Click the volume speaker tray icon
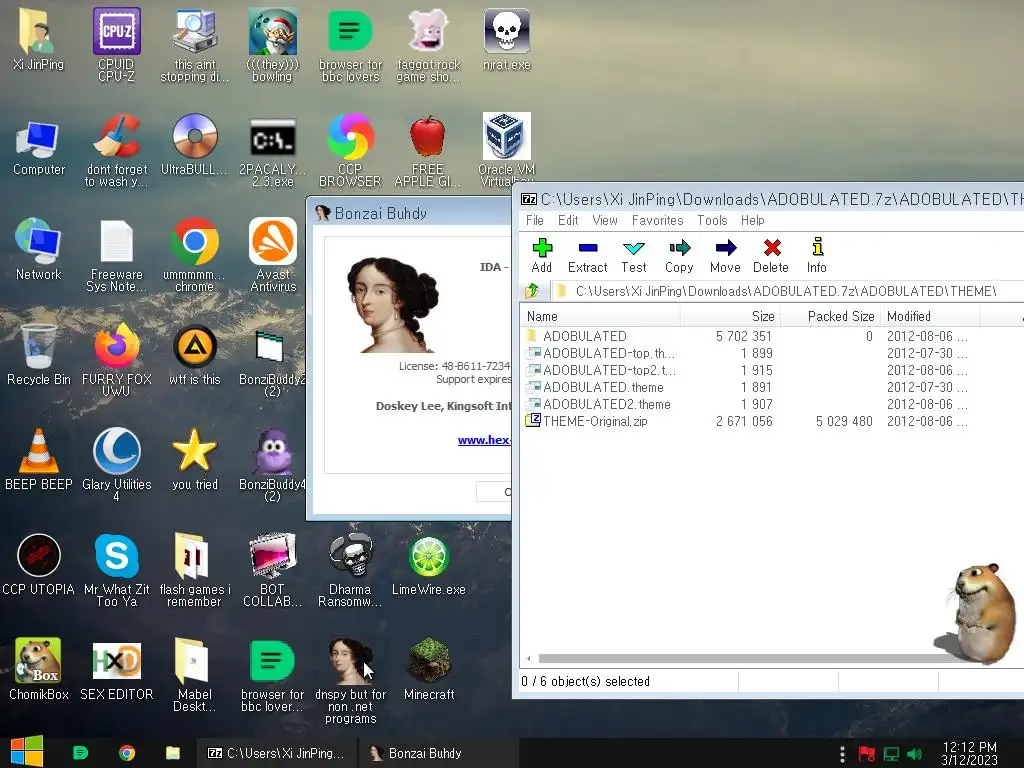Screen dimensions: 1024x768 (x=914, y=754)
